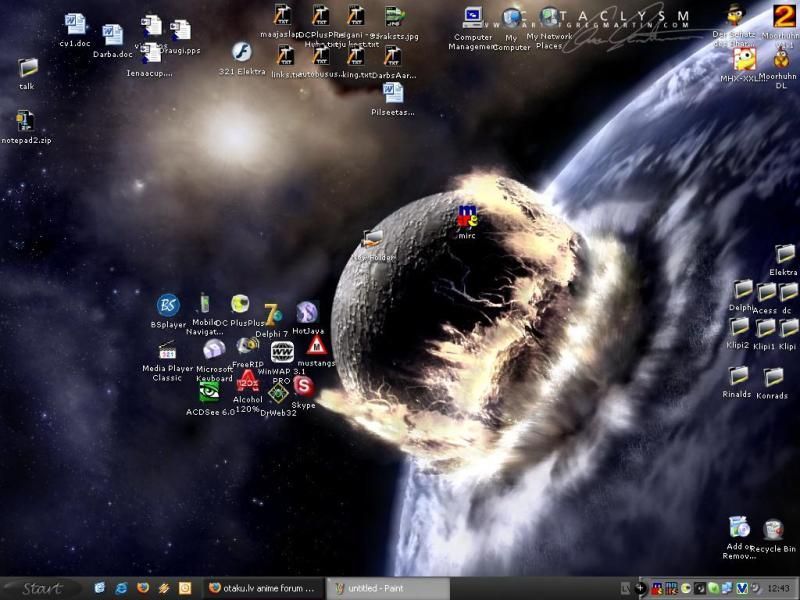The height and width of the screenshot is (600, 800).
Task: Switch to untitled - Paint window
Action: coord(388,588)
